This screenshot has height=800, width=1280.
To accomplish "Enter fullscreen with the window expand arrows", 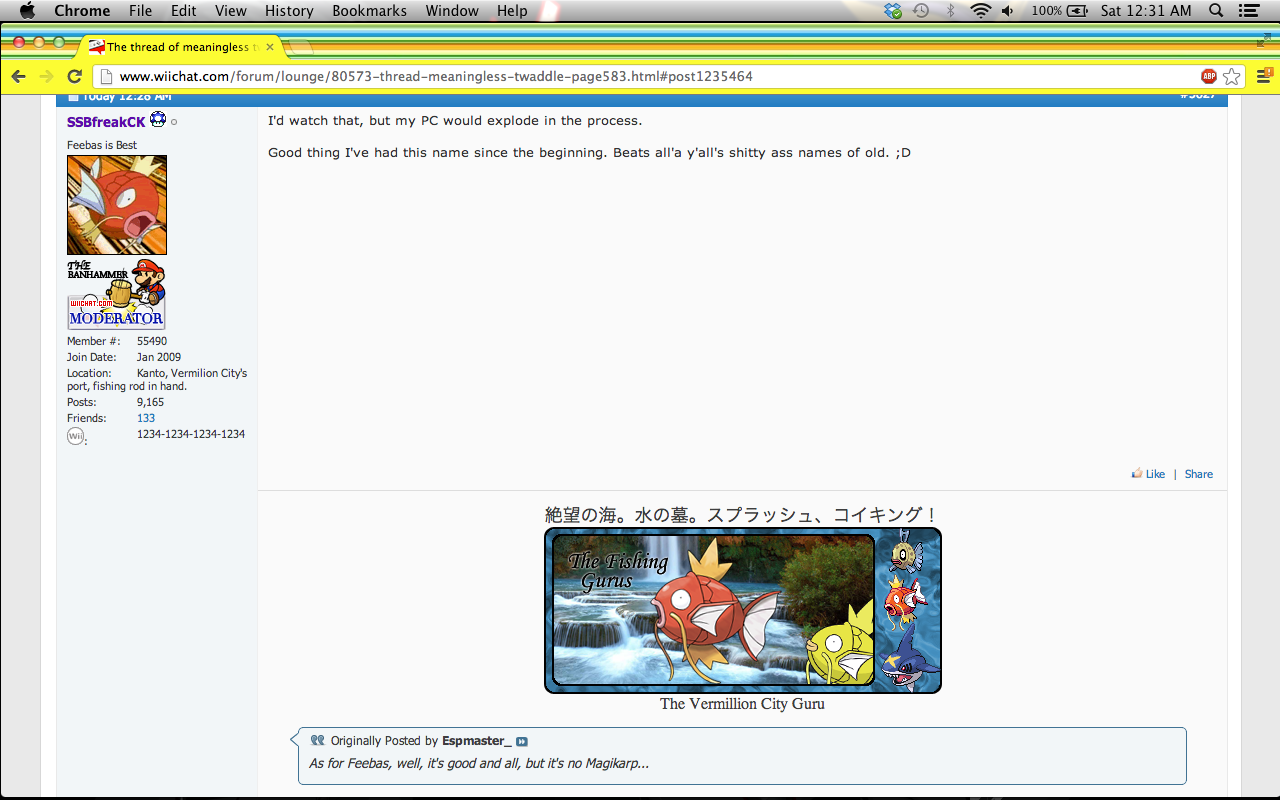I will pyautogui.click(x=1266, y=40).
